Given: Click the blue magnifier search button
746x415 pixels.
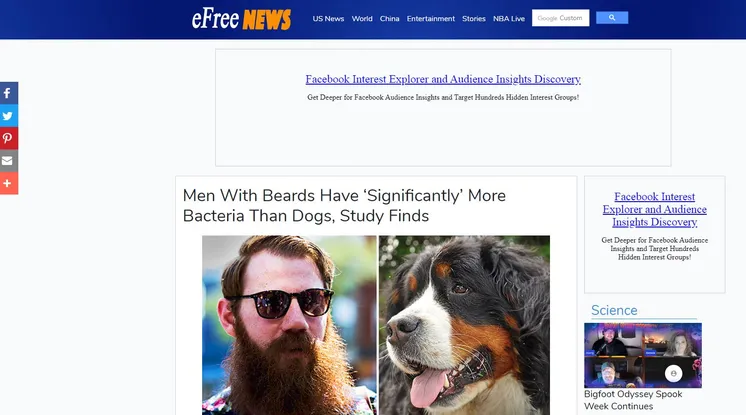Looking at the screenshot, I should (612, 18).
